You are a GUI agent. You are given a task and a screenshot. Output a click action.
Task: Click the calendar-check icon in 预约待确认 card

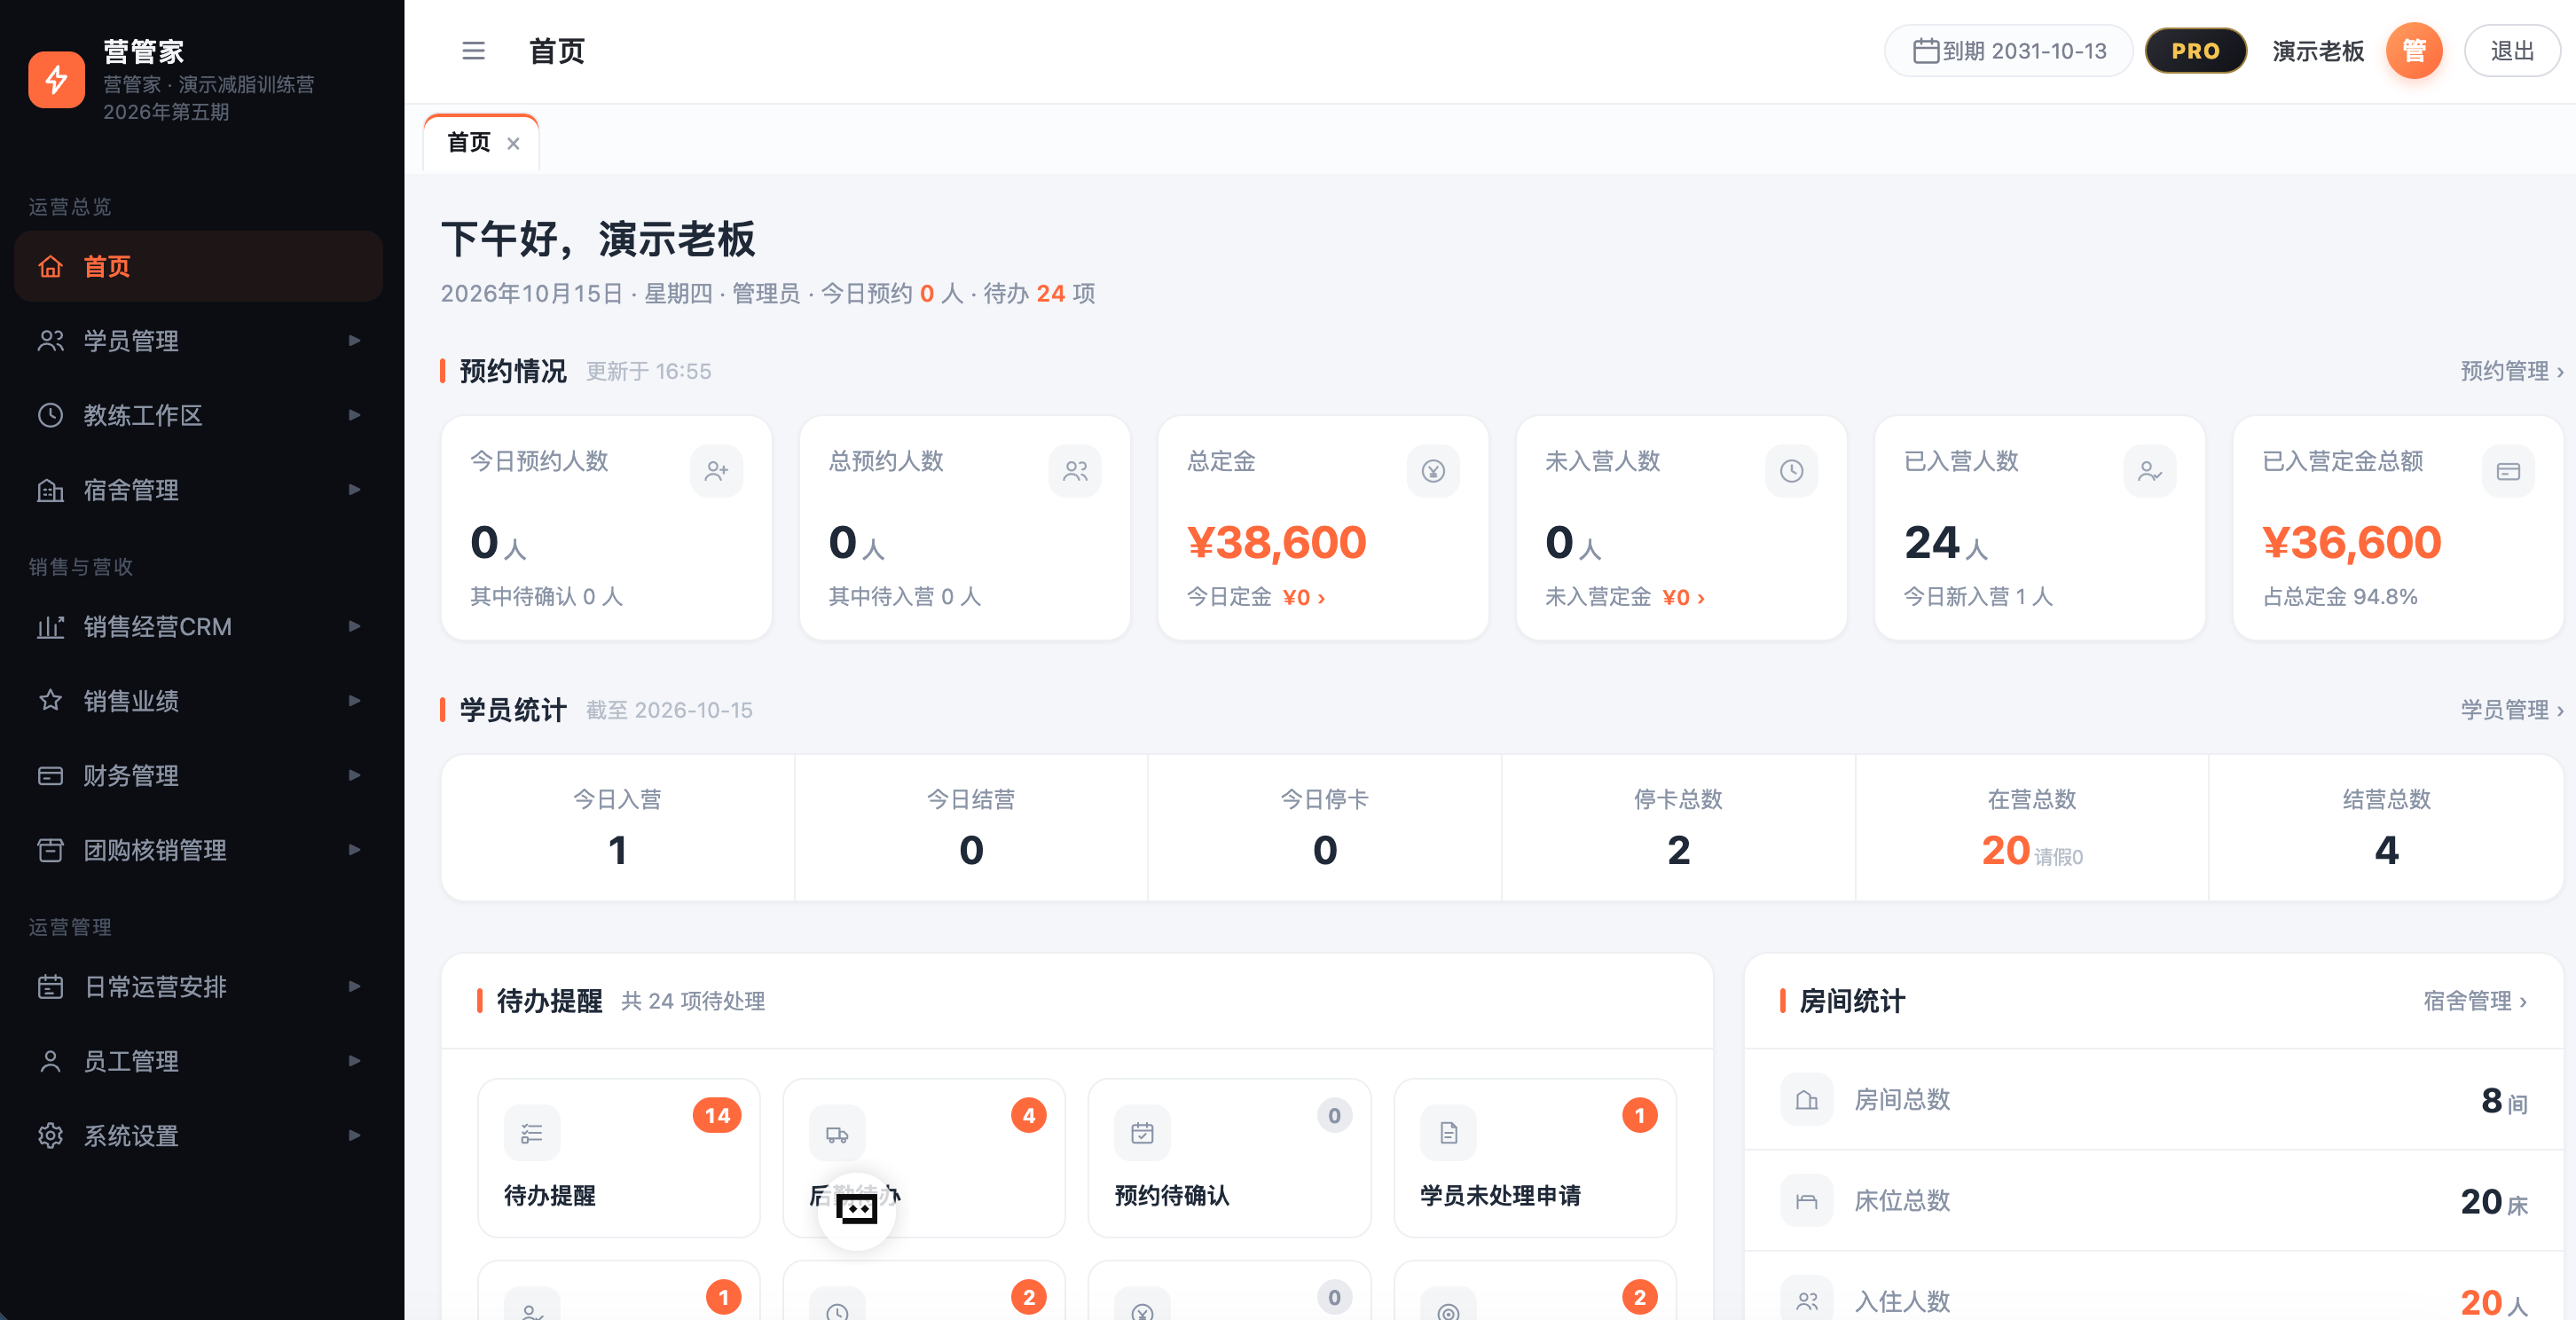click(x=1142, y=1133)
